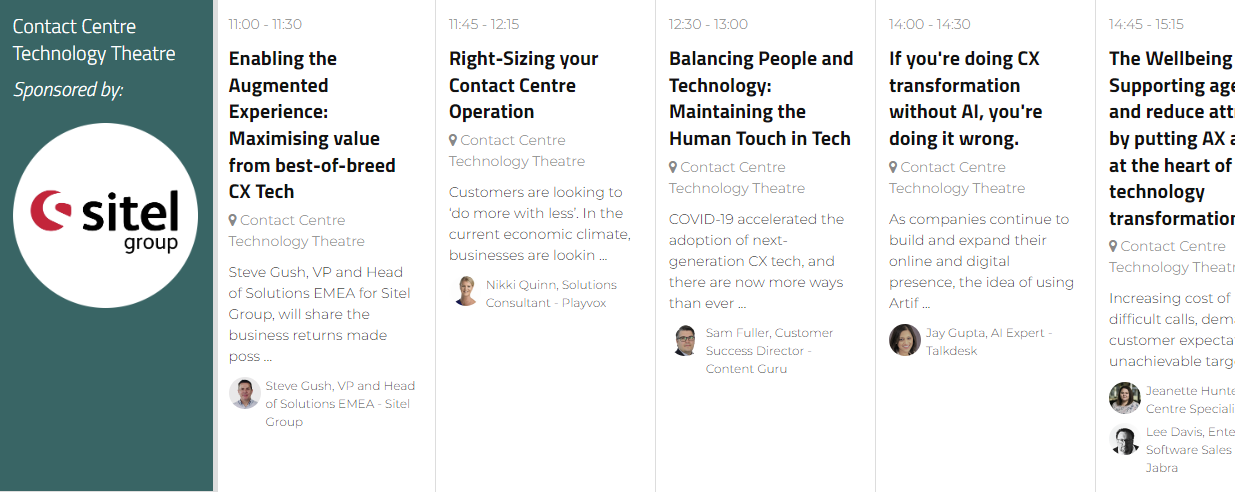Open 'Right-Sizing your Contact Centre Operation' session
Viewport: 1235px width, 492px height.
(523, 85)
